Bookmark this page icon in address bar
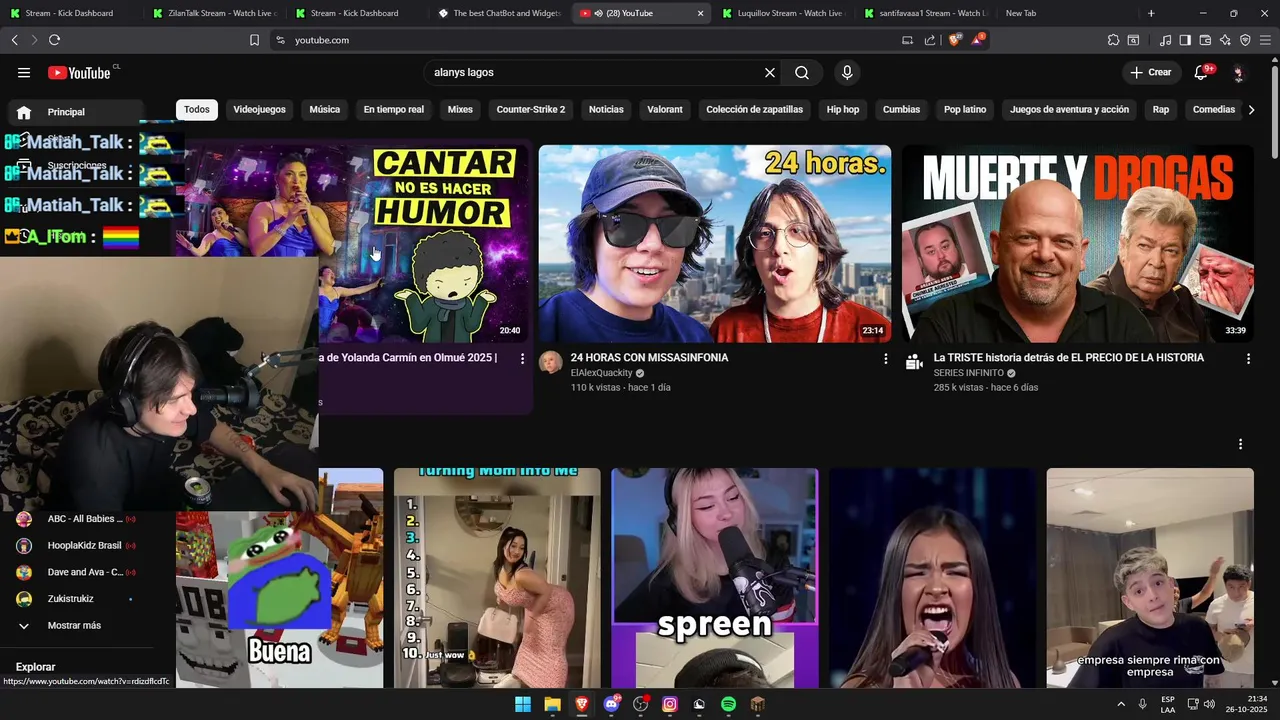The height and width of the screenshot is (720, 1280). point(254,40)
